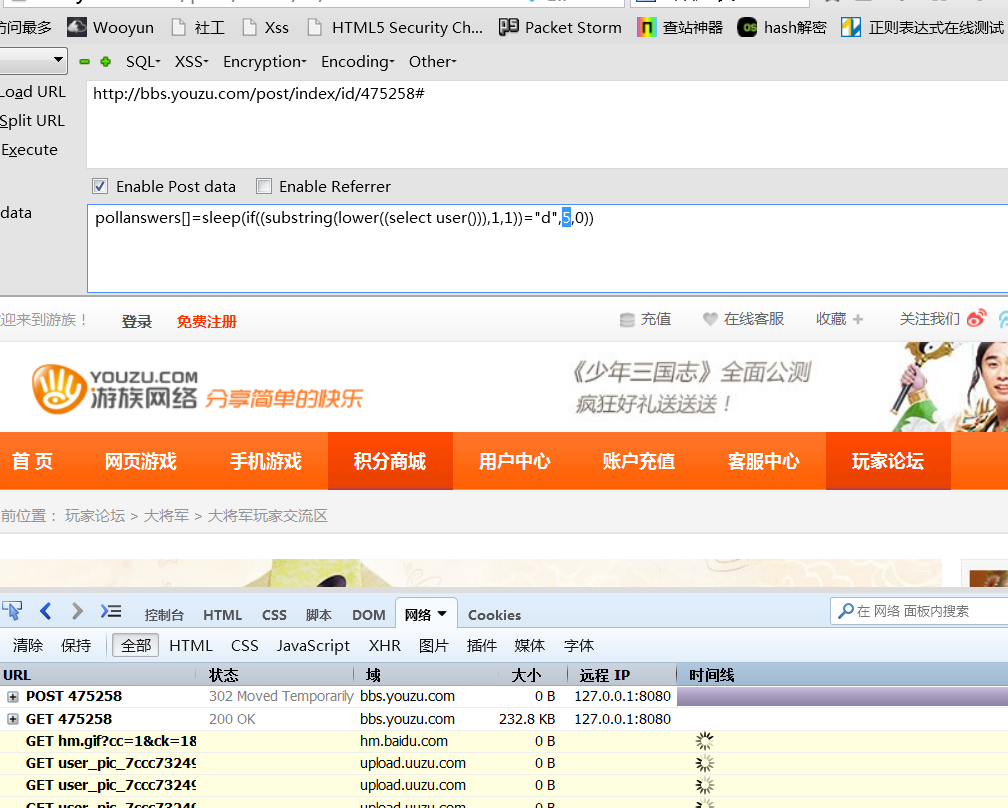Screen dimensions: 1008x808
Task: Open the SQL dropdown menu
Action: click(x=143, y=62)
